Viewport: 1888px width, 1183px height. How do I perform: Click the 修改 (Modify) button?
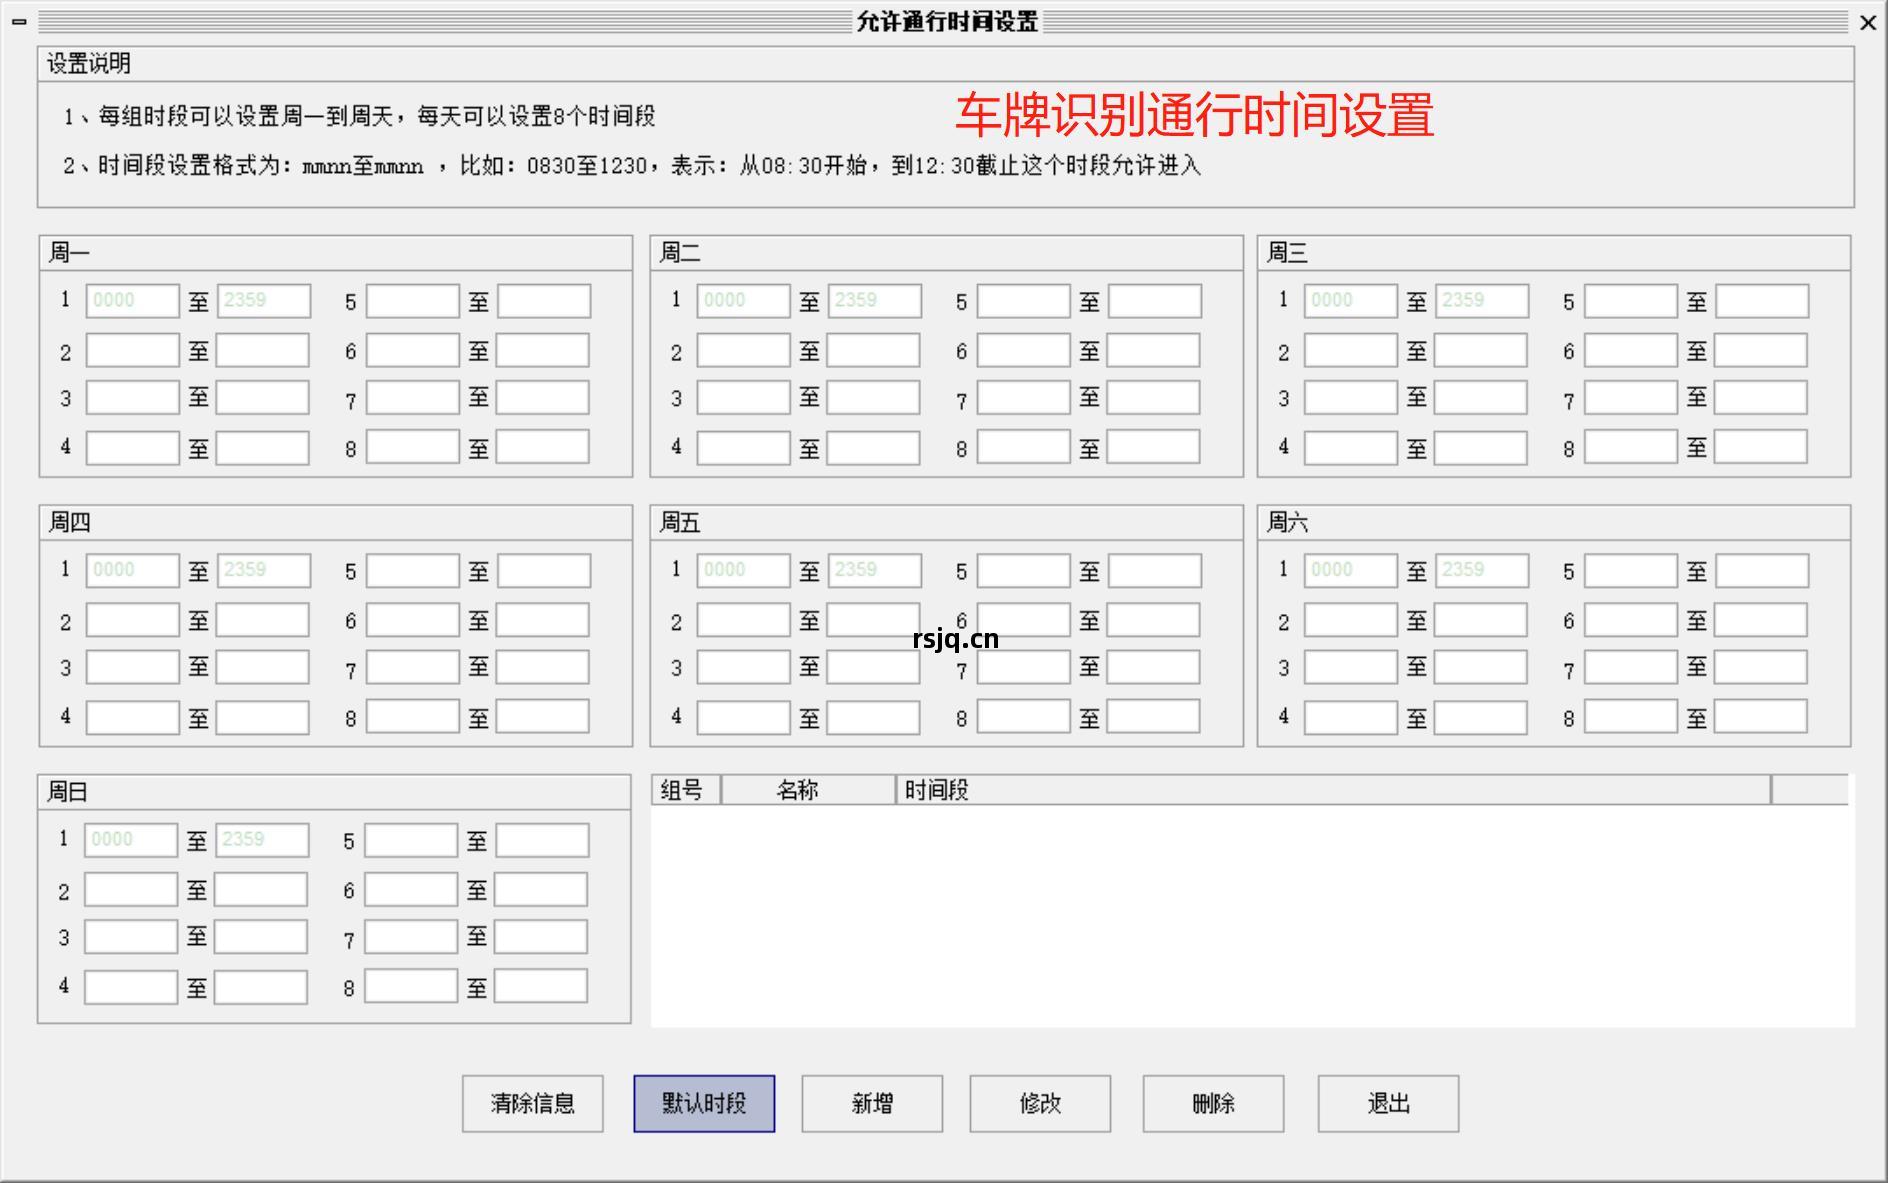[x=1039, y=1103]
